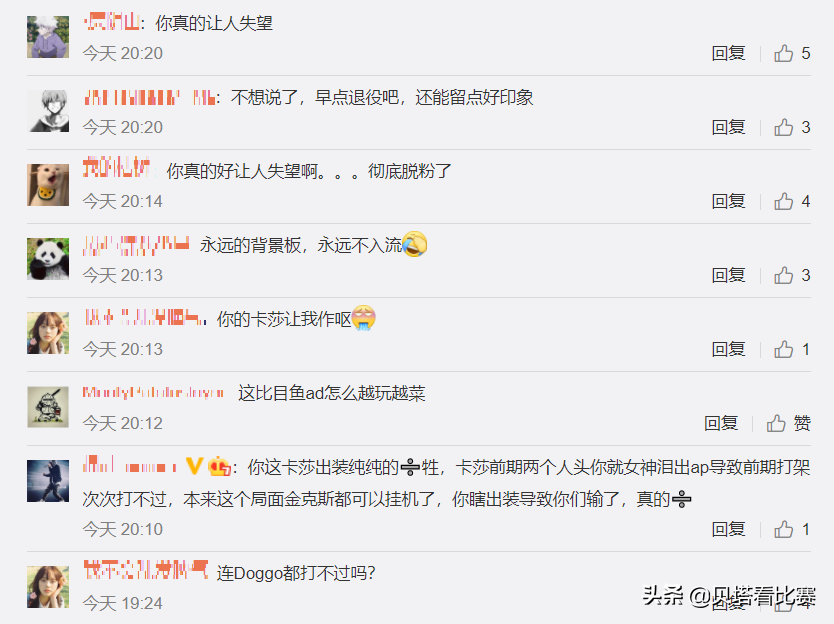This screenshot has height=624, width=834.
Task: Like the comment about retiring early
Action: (x=791, y=127)
